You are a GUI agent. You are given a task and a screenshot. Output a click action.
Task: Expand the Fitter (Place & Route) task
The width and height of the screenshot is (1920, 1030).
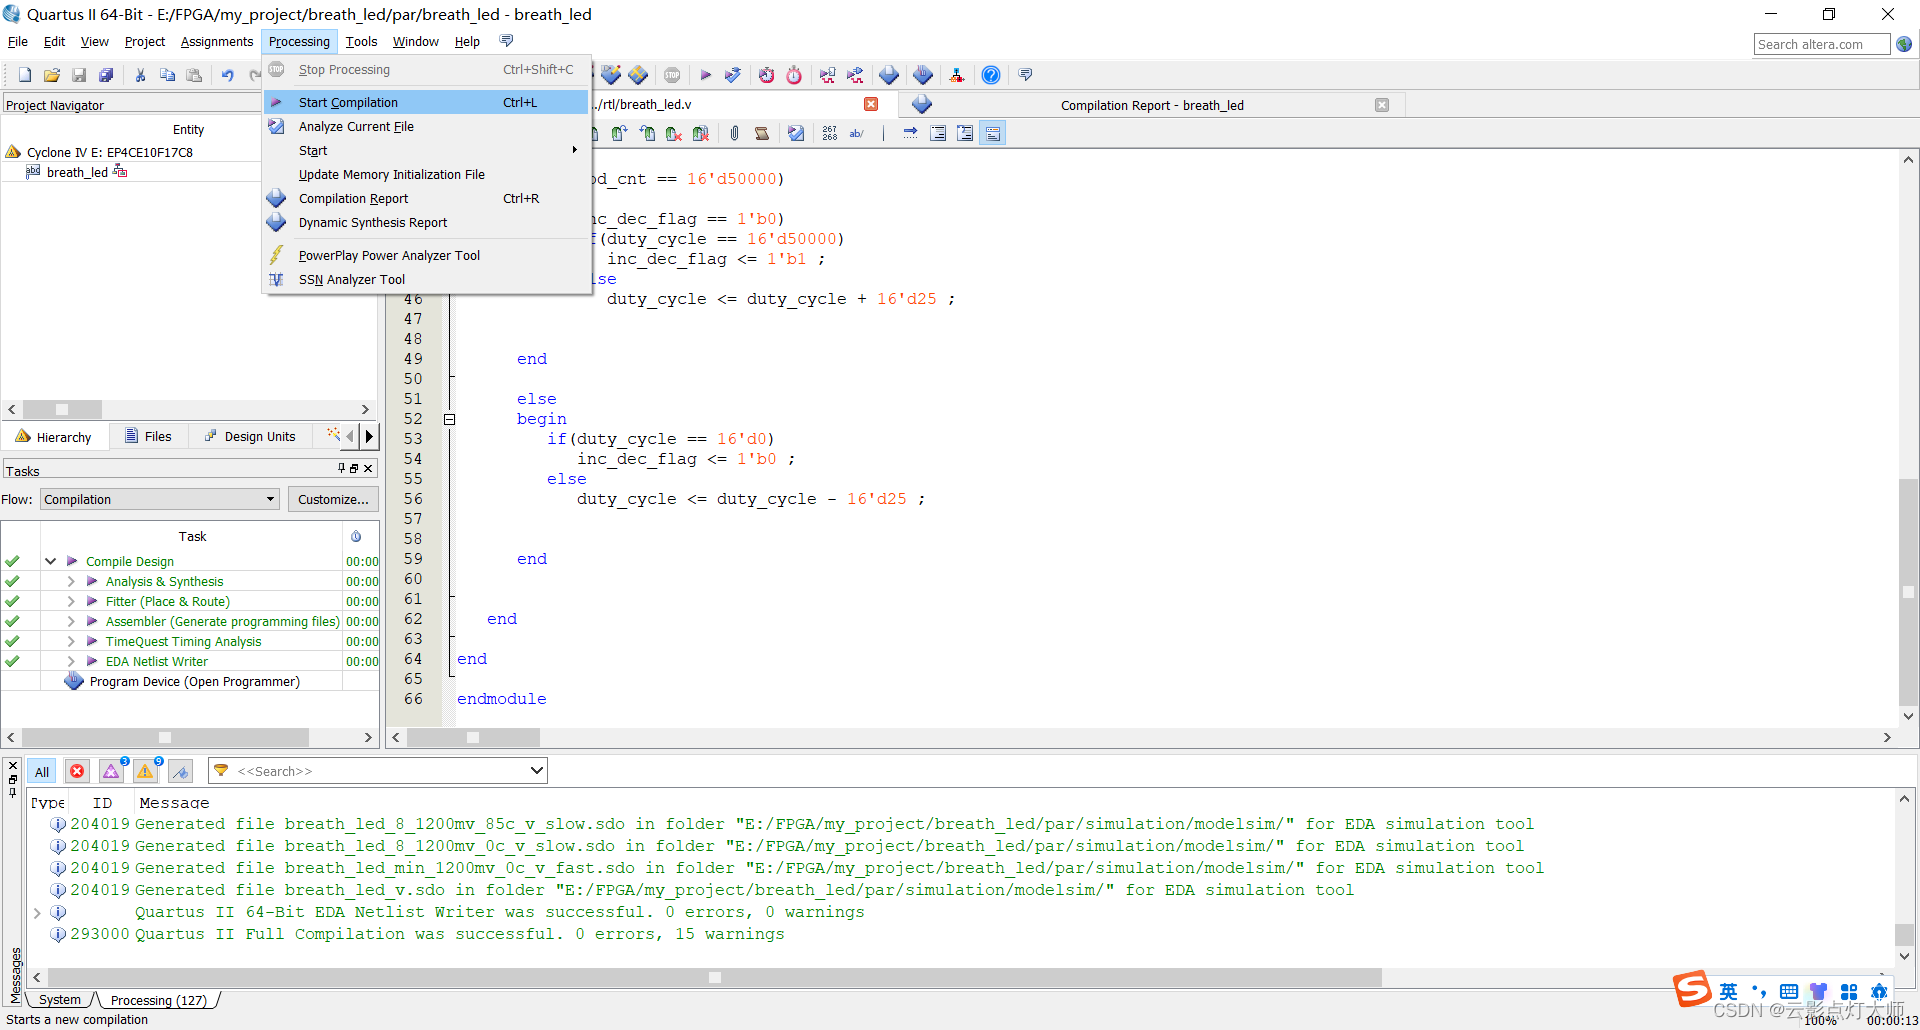(x=71, y=601)
